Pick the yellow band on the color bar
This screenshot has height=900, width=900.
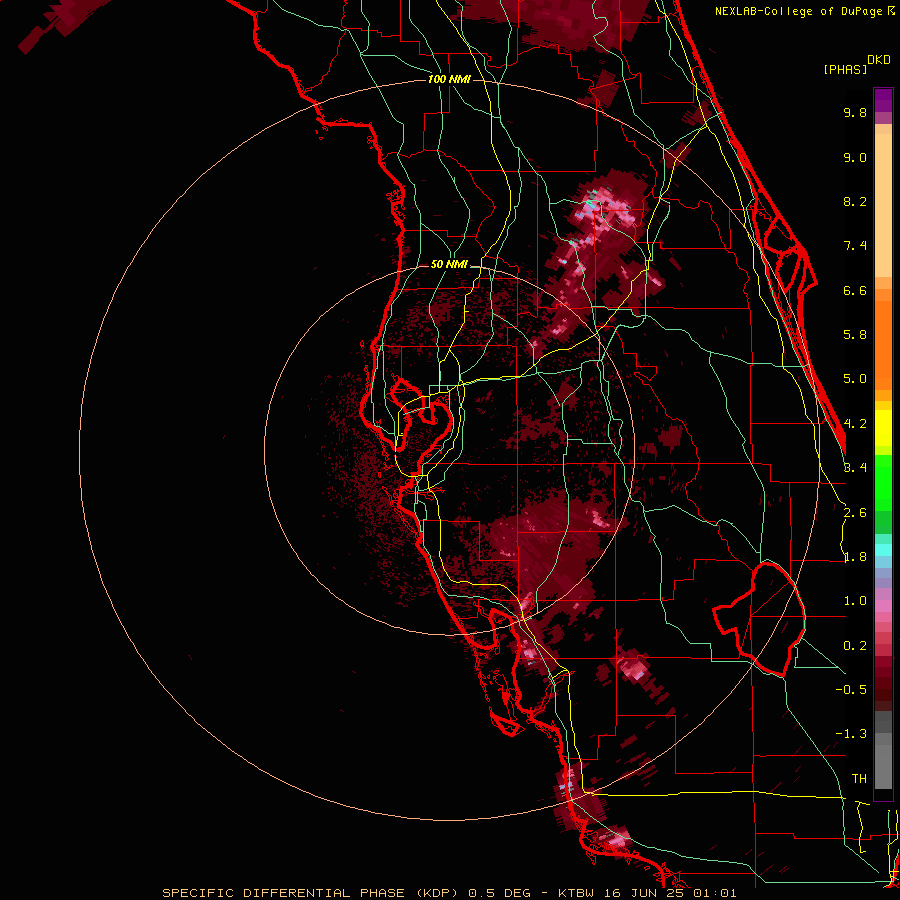pos(883,428)
